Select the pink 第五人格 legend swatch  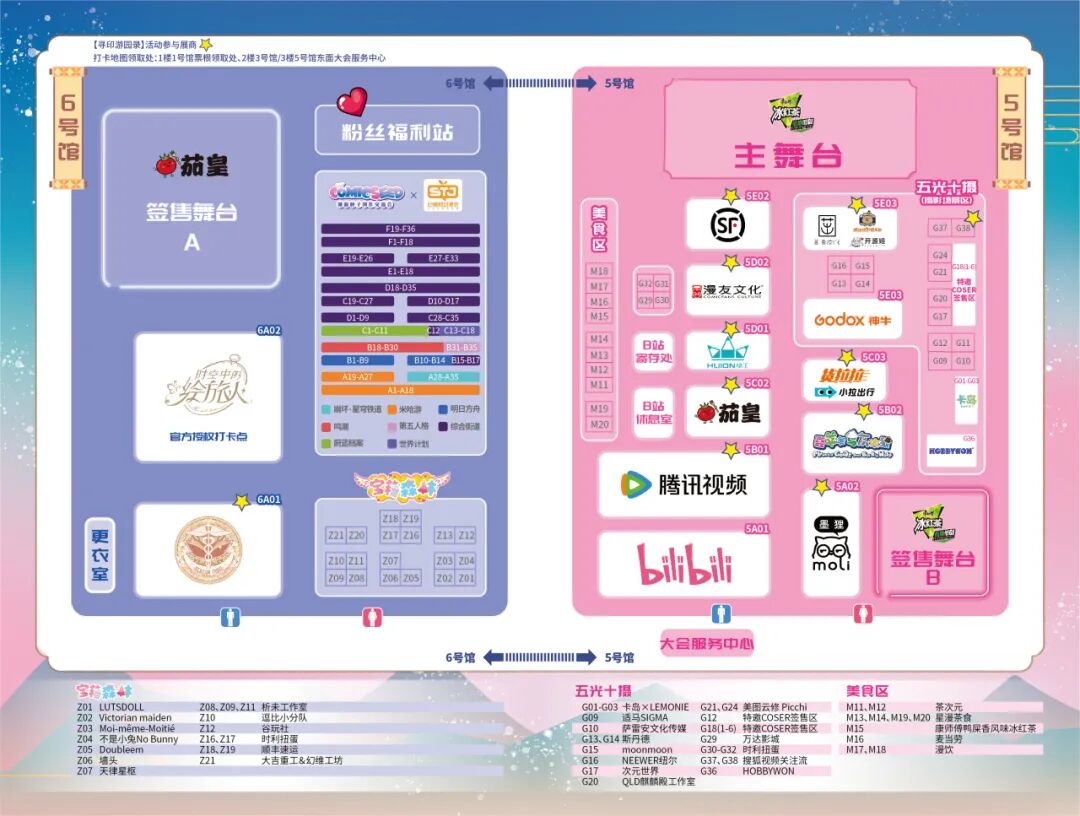click(x=392, y=426)
